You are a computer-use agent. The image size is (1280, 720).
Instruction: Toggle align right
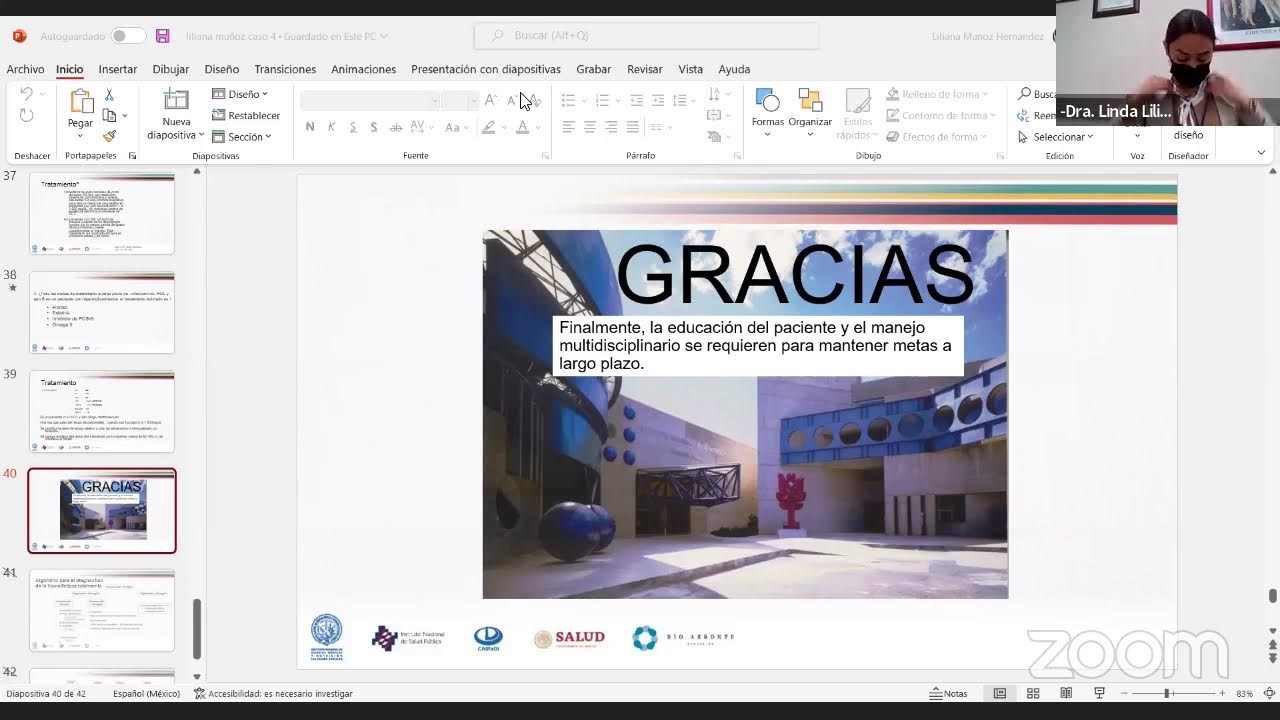pos(611,127)
